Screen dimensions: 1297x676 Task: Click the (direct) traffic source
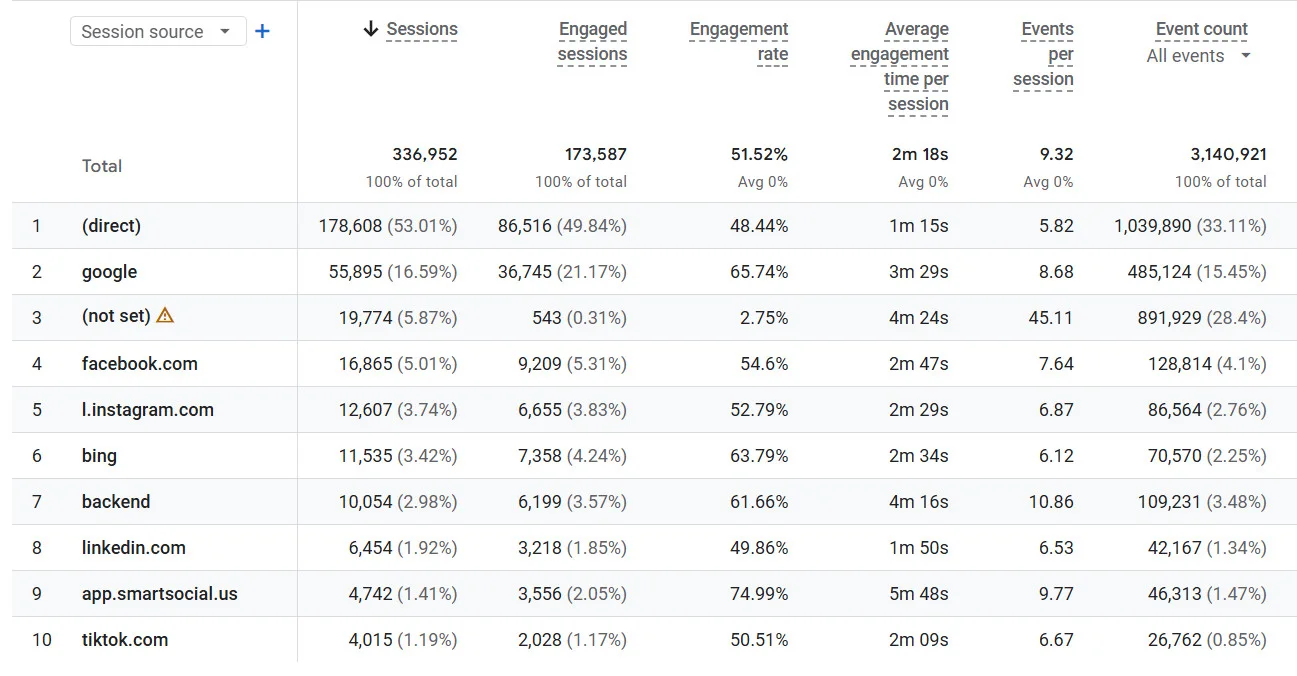111,226
